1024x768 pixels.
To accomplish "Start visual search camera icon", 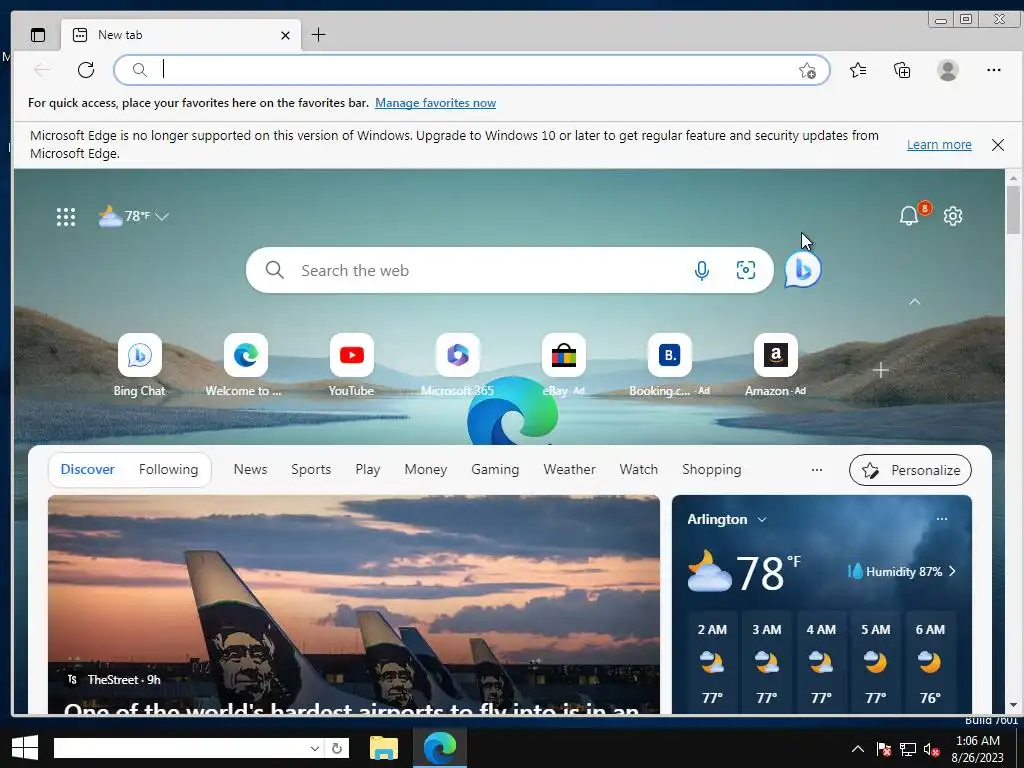I will (x=746, y=270).
